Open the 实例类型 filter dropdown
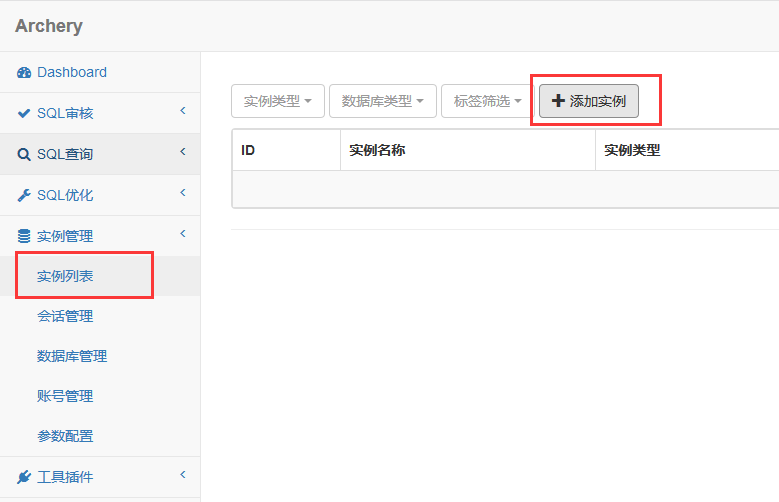This screenshot has width=779, height=502. [278, 101]
